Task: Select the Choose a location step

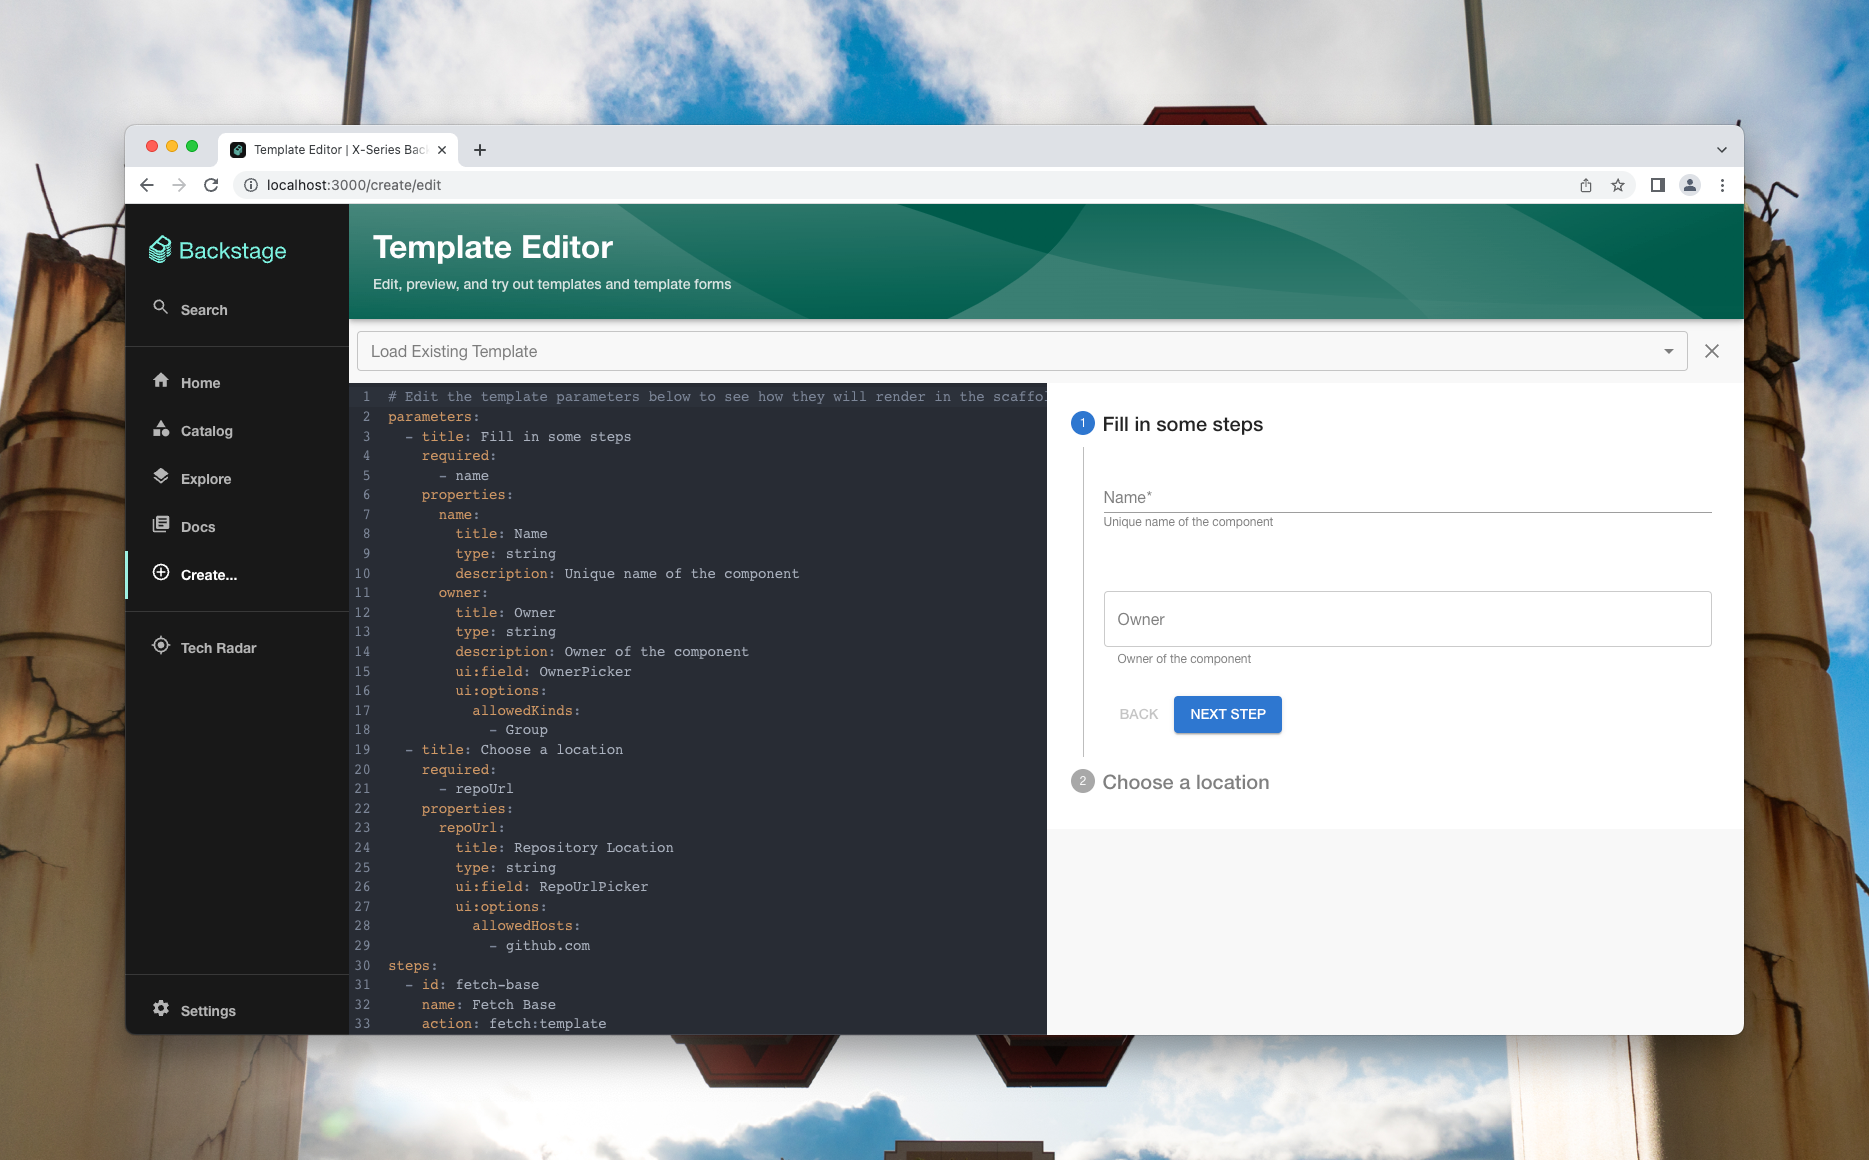Action: [x=1185, y=782]
